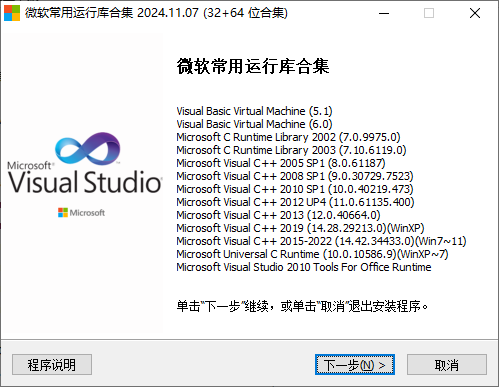
Task: Click the small Microsoft four-color logo
Action: [63, 212]
